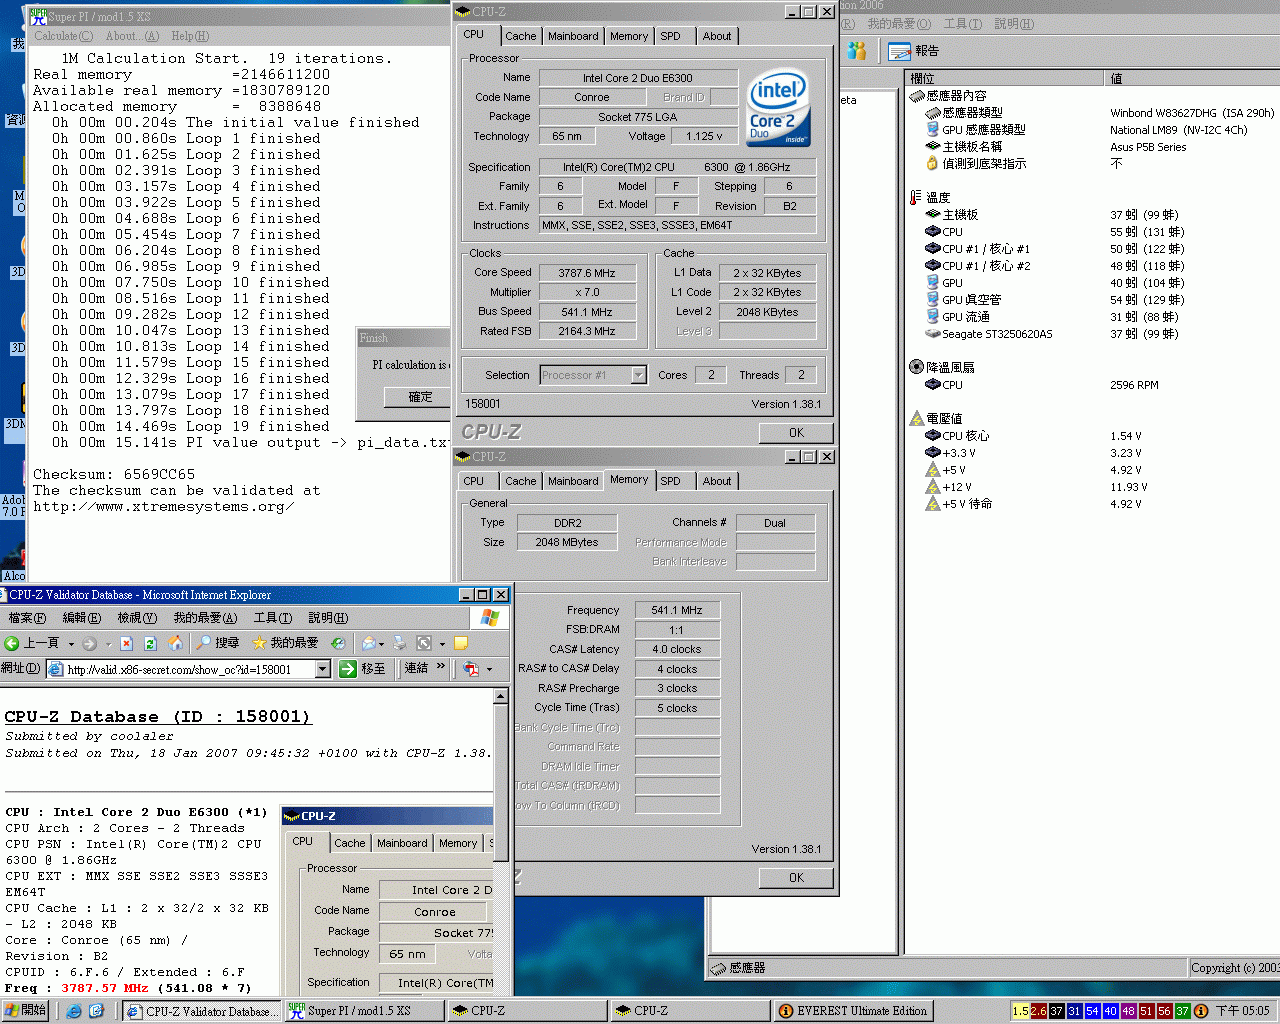Open IE History icon
1280x1024 pixels.
tap(338, 643)
